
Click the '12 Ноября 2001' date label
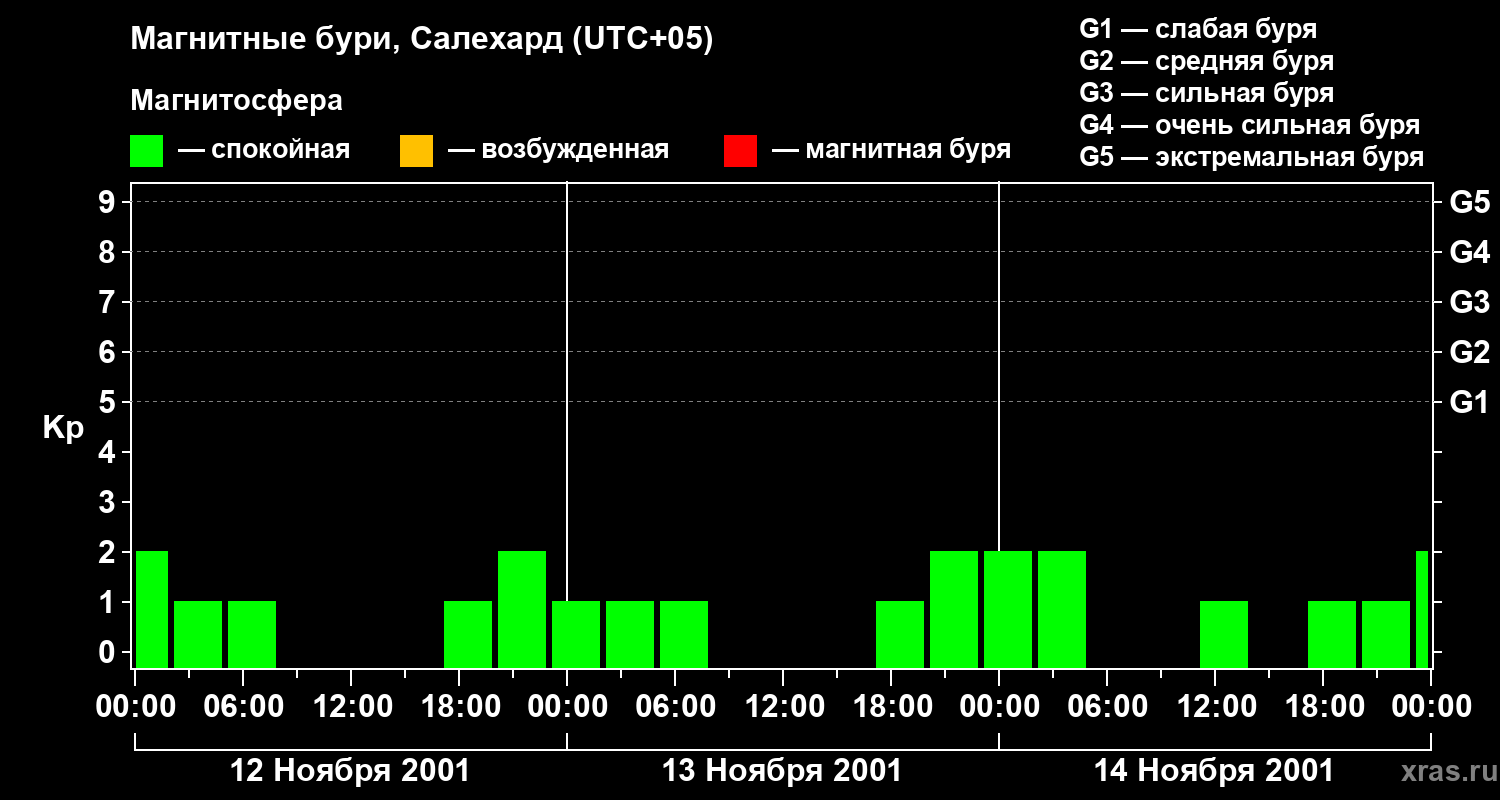(x=350, y=770)
